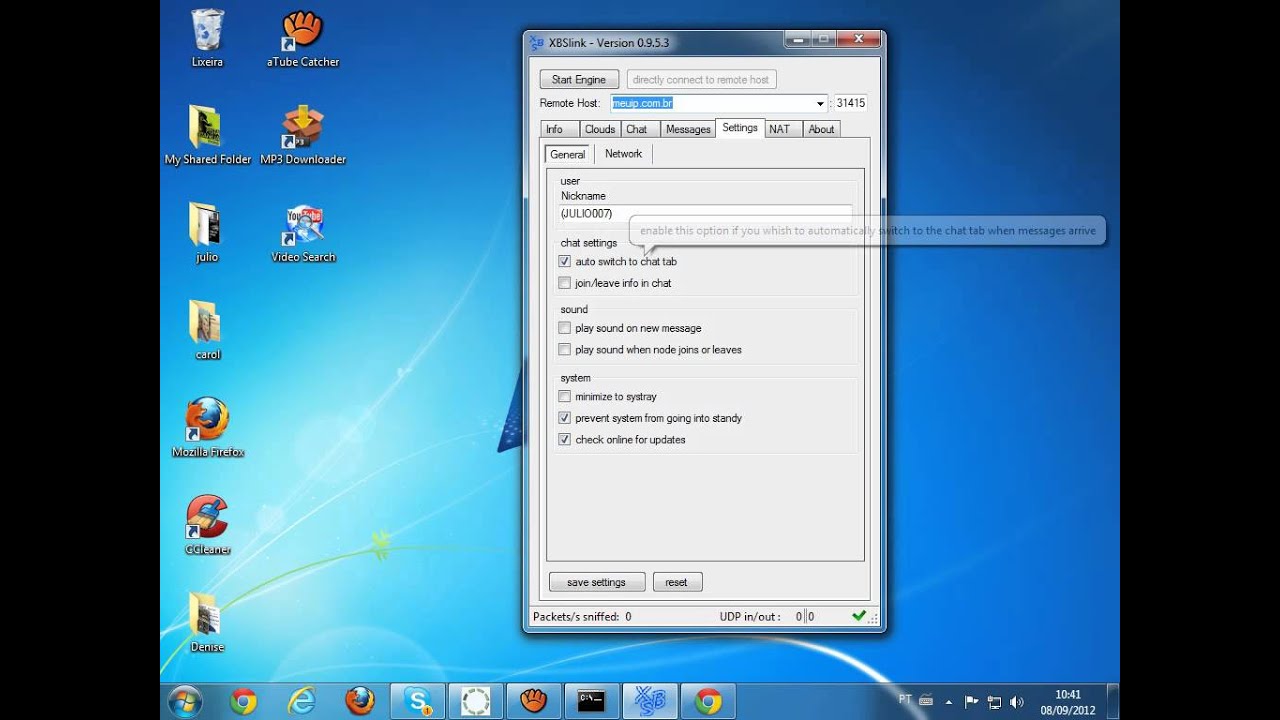The image size is (1280, 720).
Task: Open Internet Explorer in taskbar
Action: (x=301, y=701)
